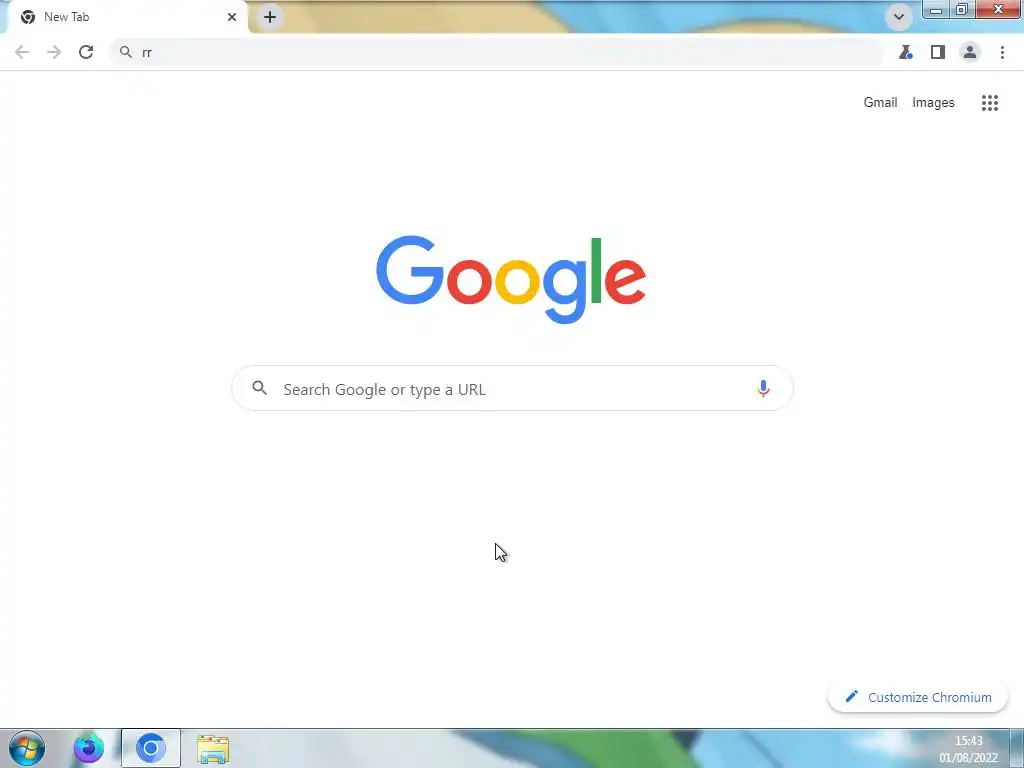Viewport: 1024px width, 768px height.
Task: Open a new tab with plus button
Action: click(270, 17)
